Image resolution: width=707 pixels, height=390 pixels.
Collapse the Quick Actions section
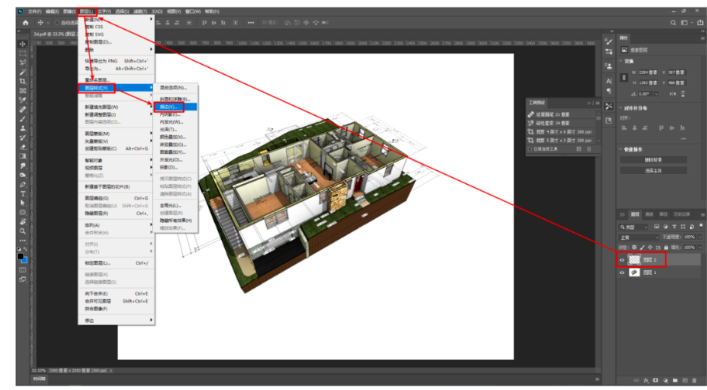pyautogui.click(x=621, y=149)
